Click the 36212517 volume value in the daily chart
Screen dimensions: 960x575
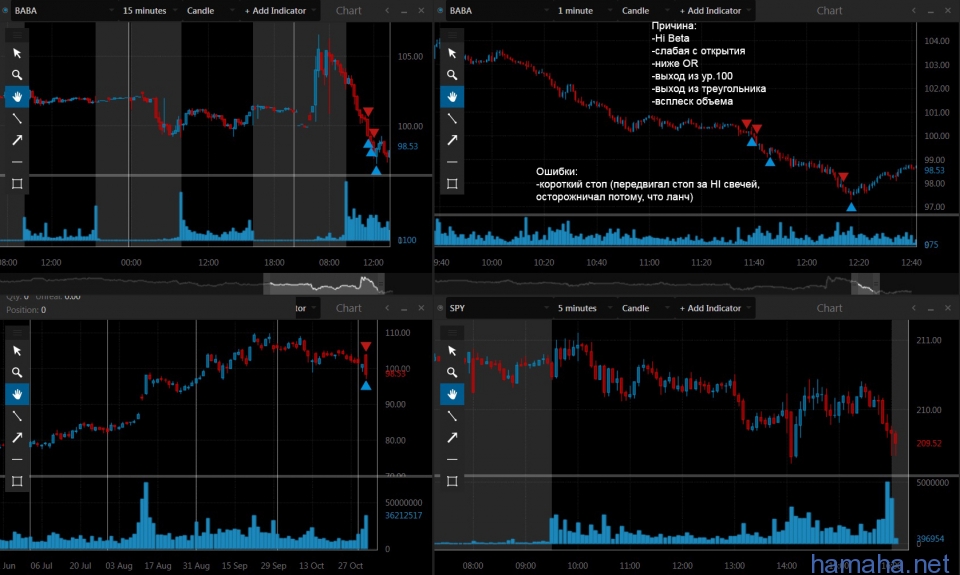tap(403, 516)
